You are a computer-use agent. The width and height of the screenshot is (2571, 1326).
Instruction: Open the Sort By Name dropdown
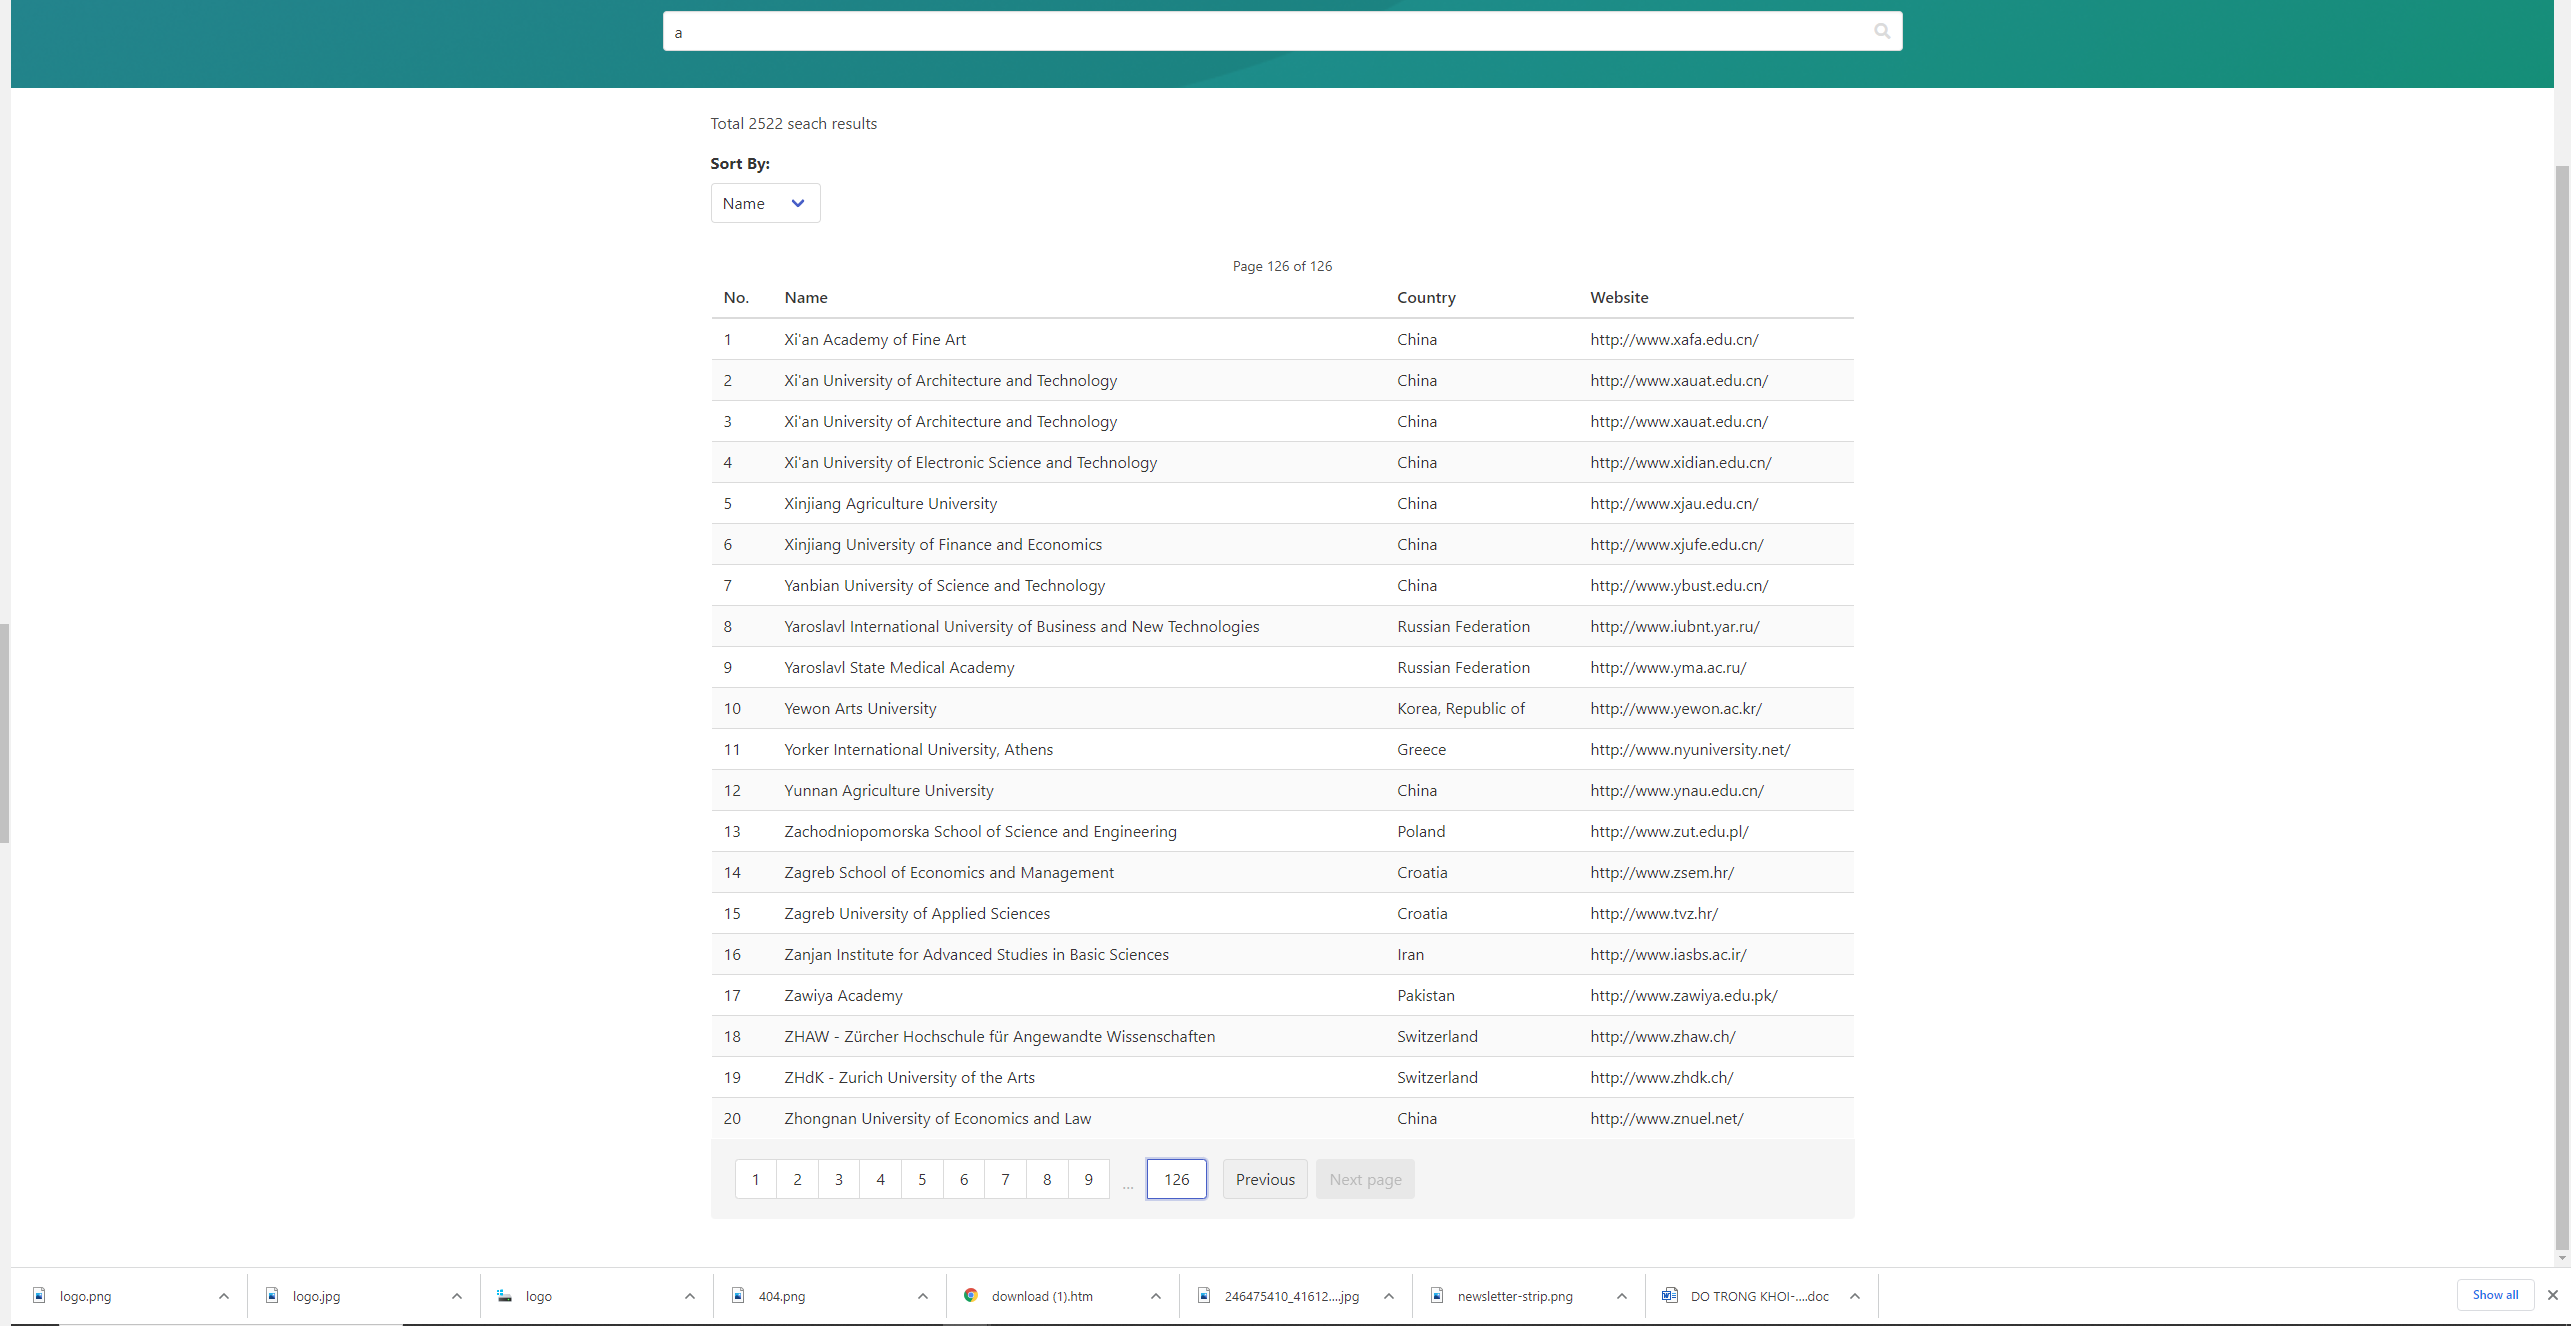[764, 203]
